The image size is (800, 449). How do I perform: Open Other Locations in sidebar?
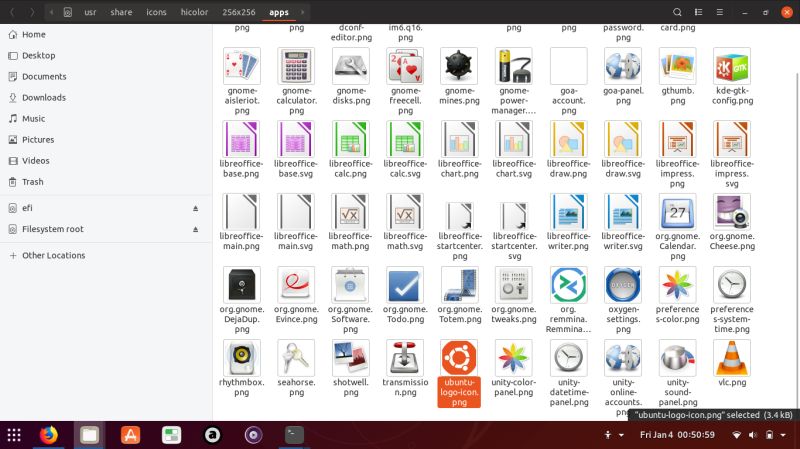click(x=106, y=255)
